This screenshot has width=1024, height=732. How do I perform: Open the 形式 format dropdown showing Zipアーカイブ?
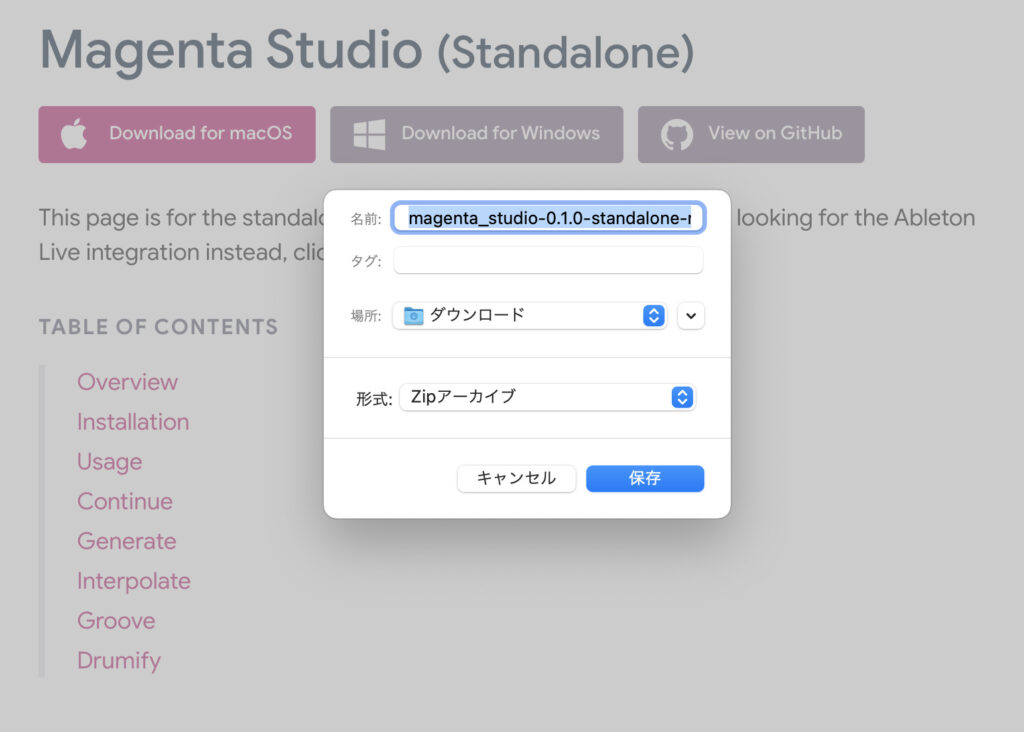(x=547, y=397)
